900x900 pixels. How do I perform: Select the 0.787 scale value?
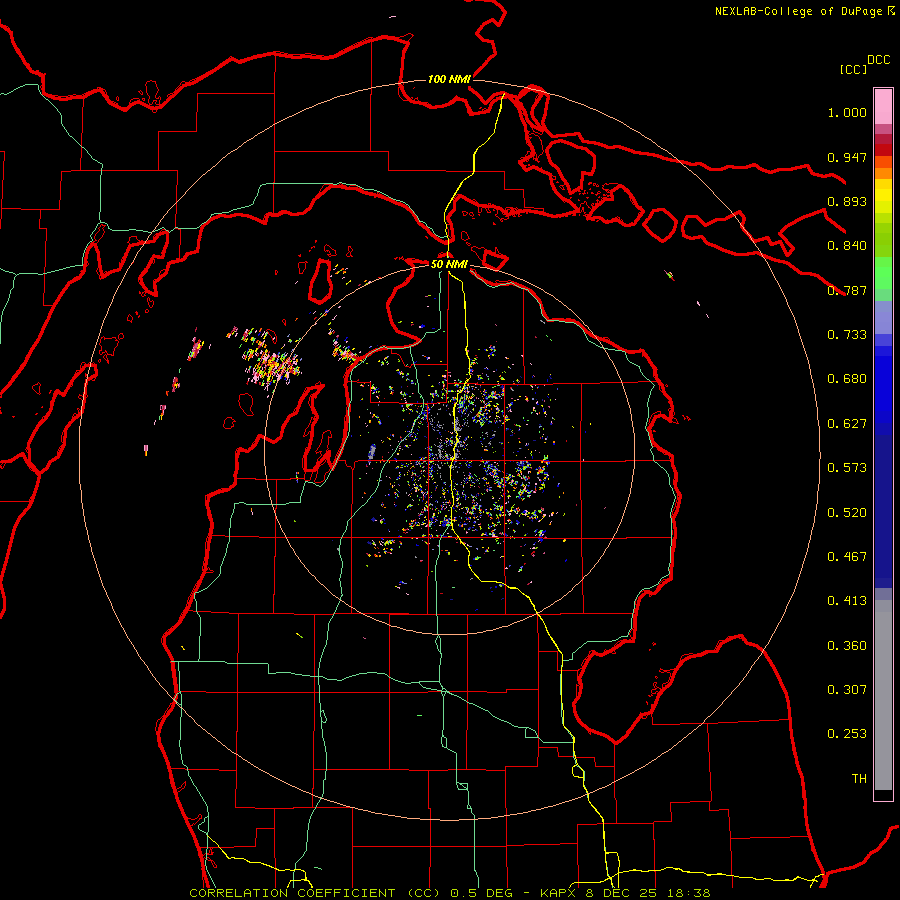pos(847,290)
